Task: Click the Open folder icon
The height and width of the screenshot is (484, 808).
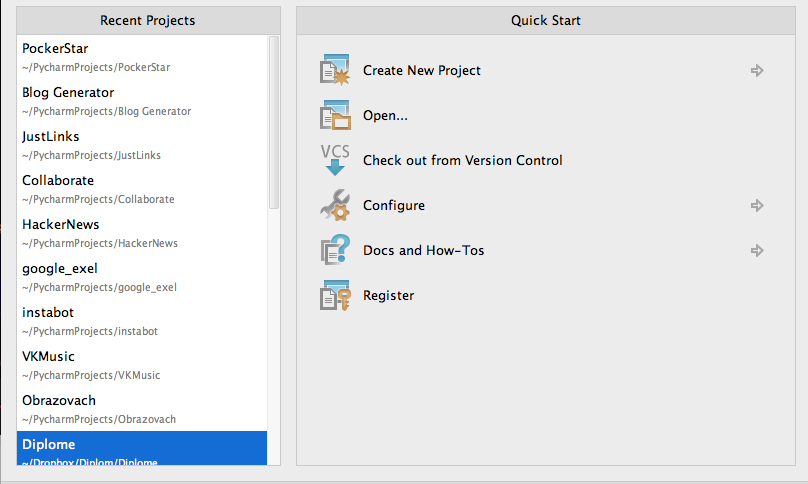Action: point(335,115)
